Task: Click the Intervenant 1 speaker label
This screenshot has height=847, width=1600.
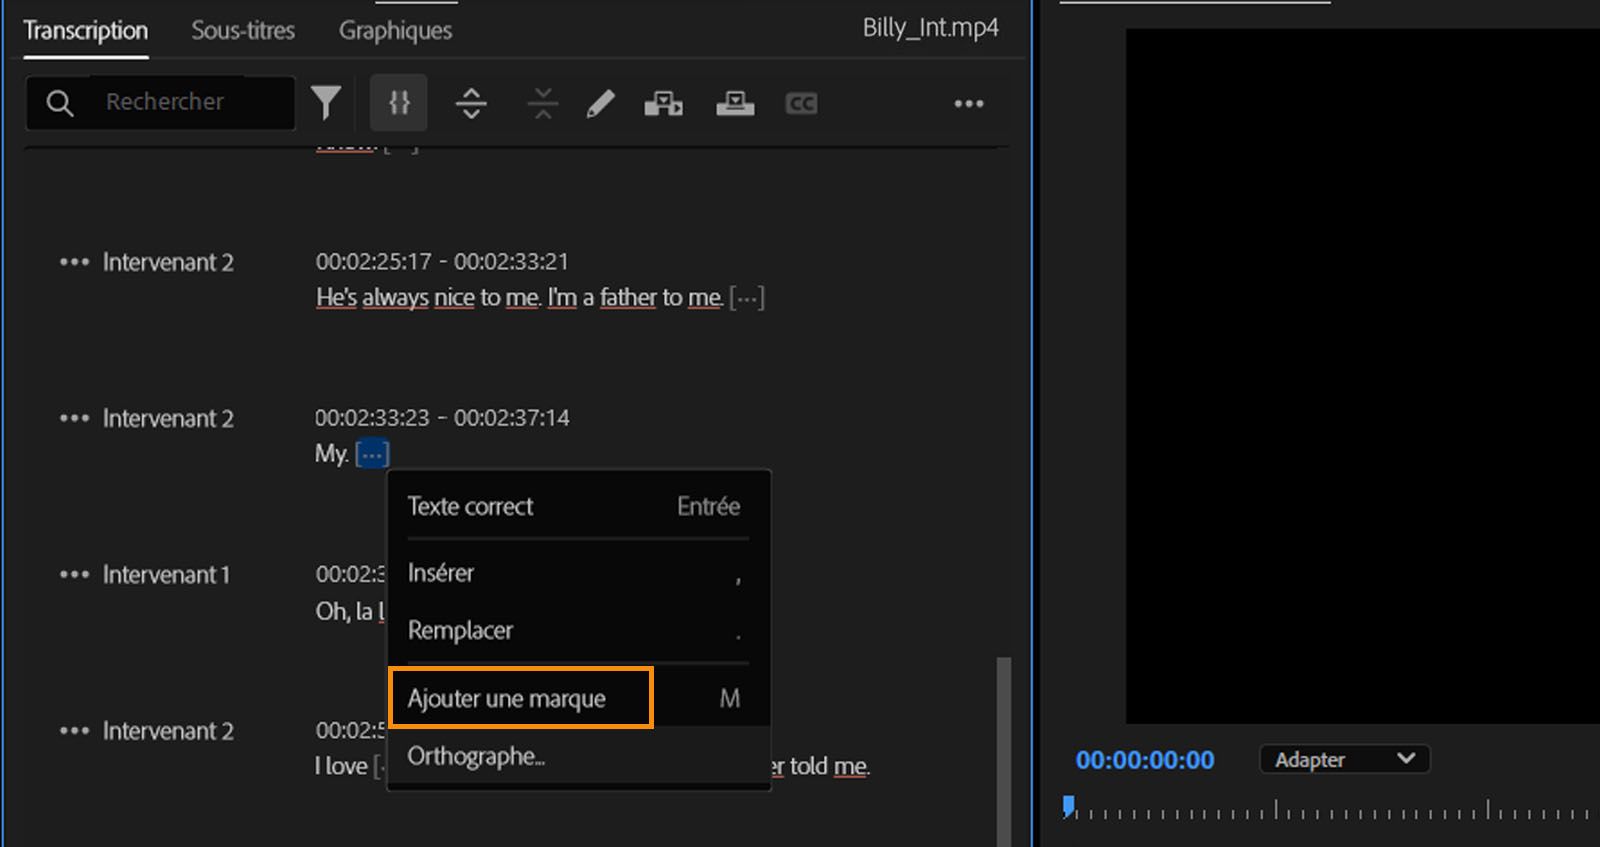Action: 166,575
